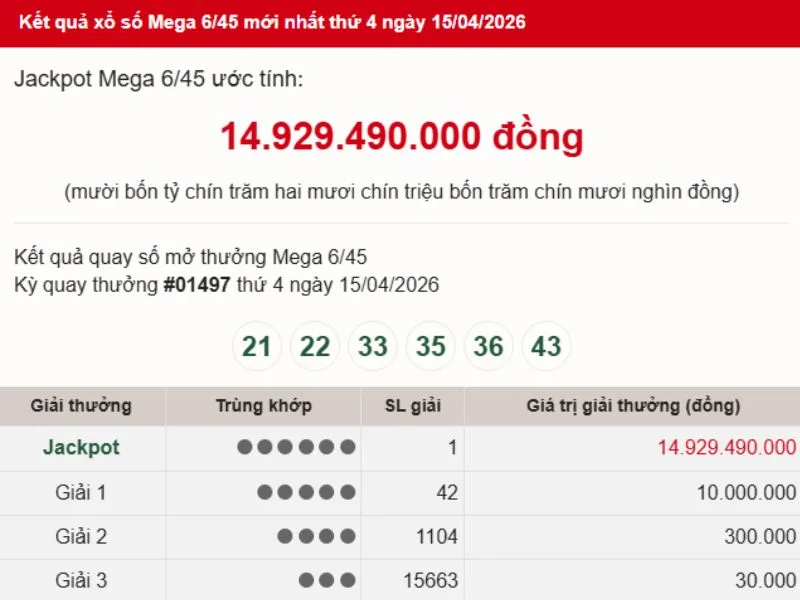
Task: Click the six match dots in Jackpot row
Action: 296,448
